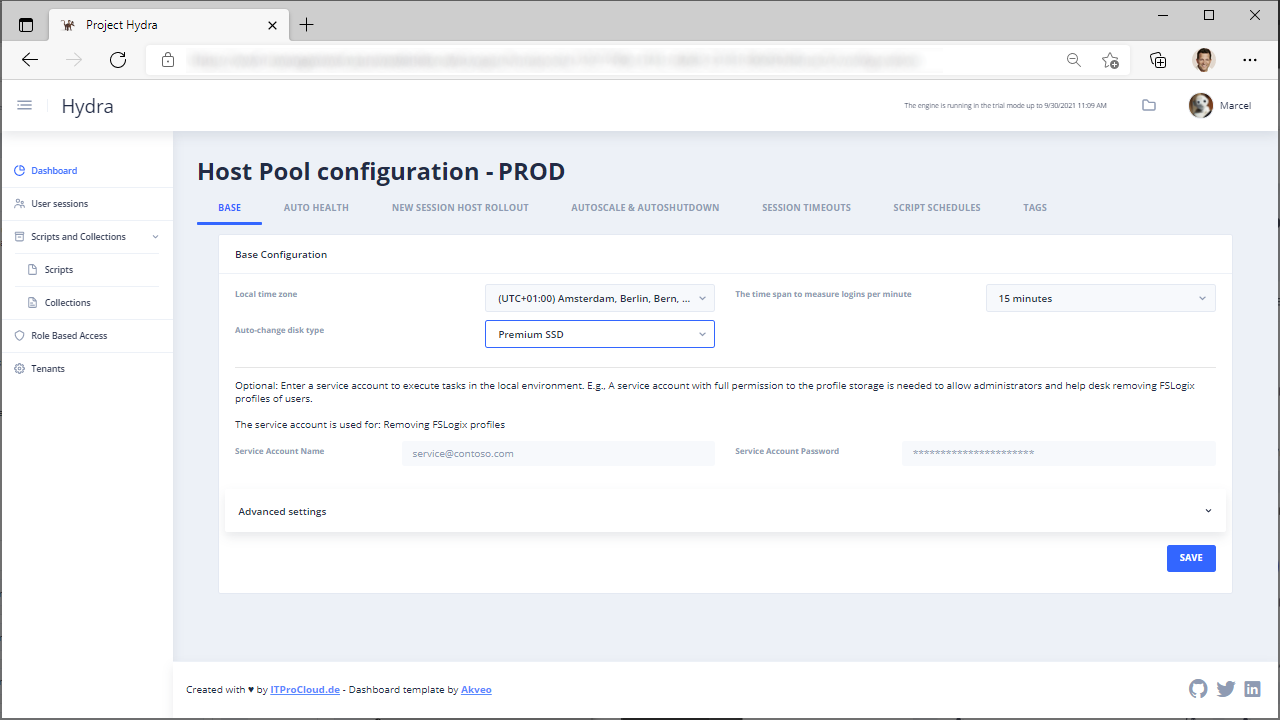Viewport: 1280px width, 720px height.
Task: Click the Service Account Name input field
Action: 558,453
